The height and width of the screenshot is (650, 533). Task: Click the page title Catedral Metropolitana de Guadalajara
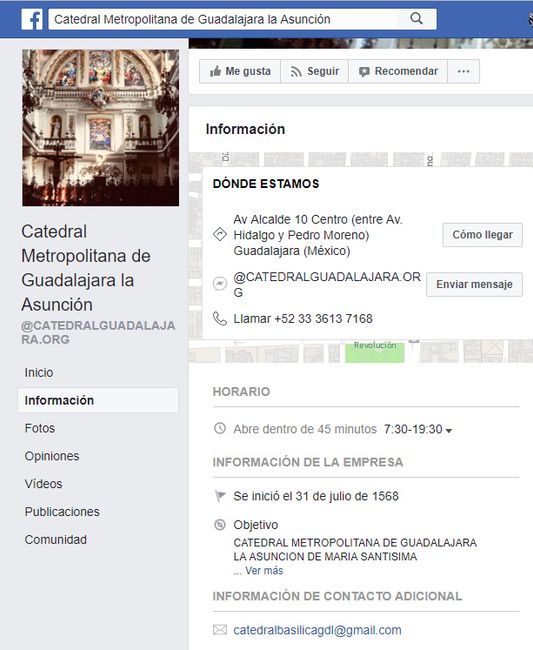click(x=86, y=268)
